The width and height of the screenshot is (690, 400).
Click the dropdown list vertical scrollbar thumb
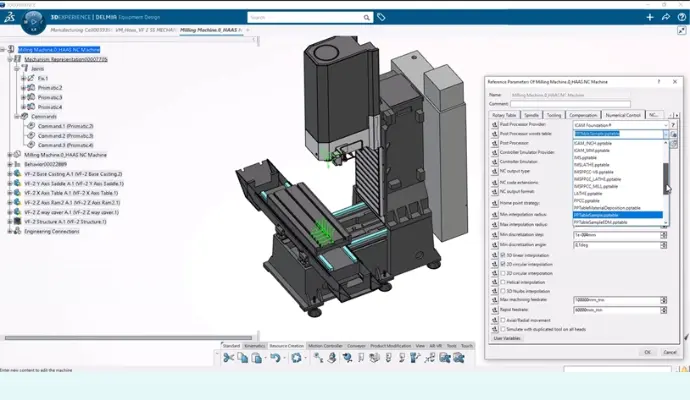click(666, 178)
